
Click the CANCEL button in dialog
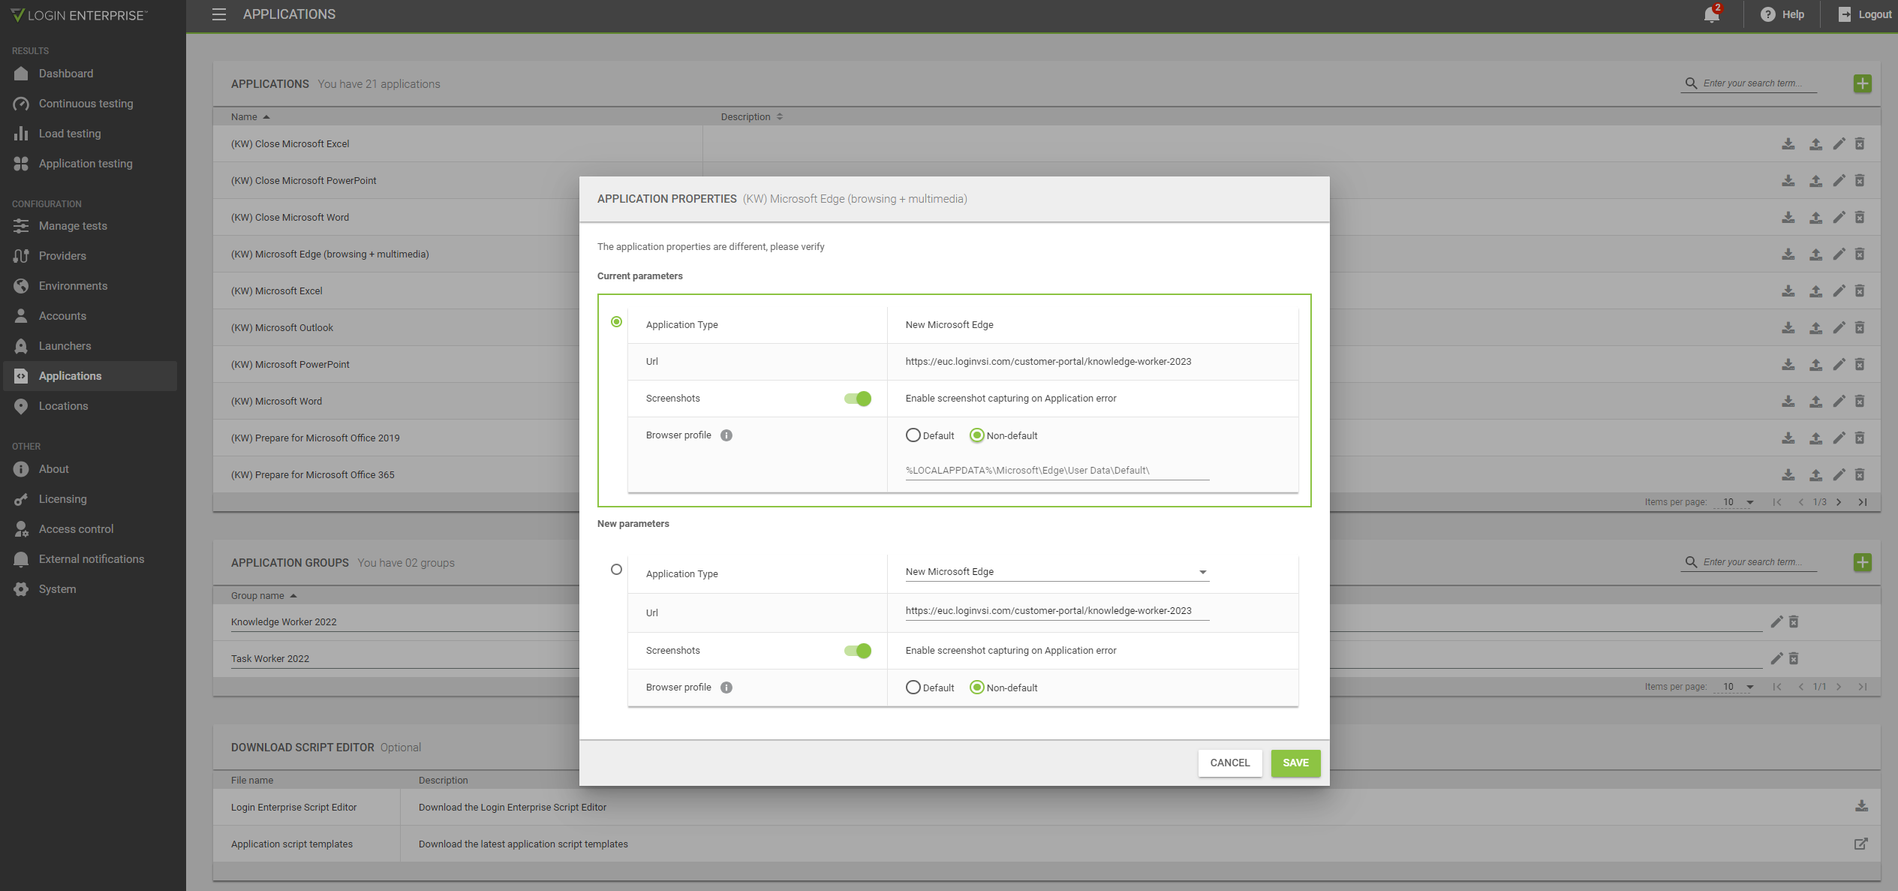click(x=1230, y=763)
